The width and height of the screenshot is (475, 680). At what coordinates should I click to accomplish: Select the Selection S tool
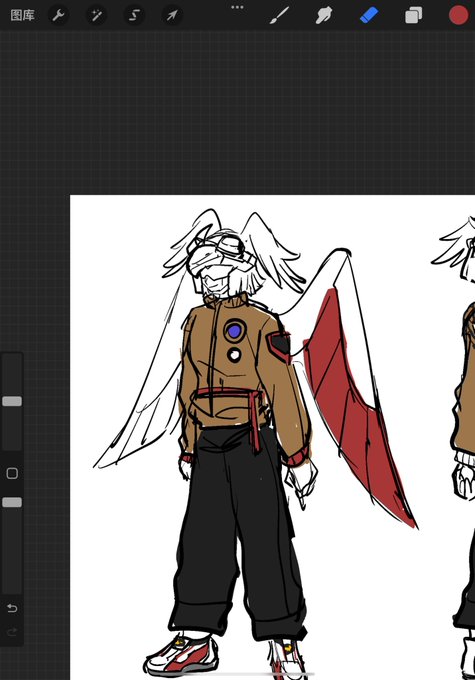point(134,16)
